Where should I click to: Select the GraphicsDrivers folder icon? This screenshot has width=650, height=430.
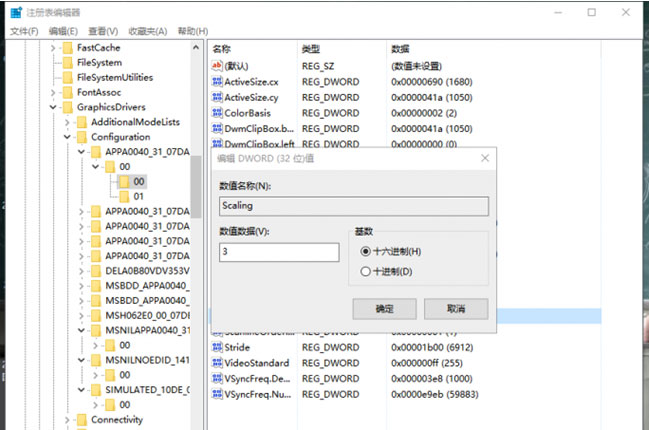68,107
